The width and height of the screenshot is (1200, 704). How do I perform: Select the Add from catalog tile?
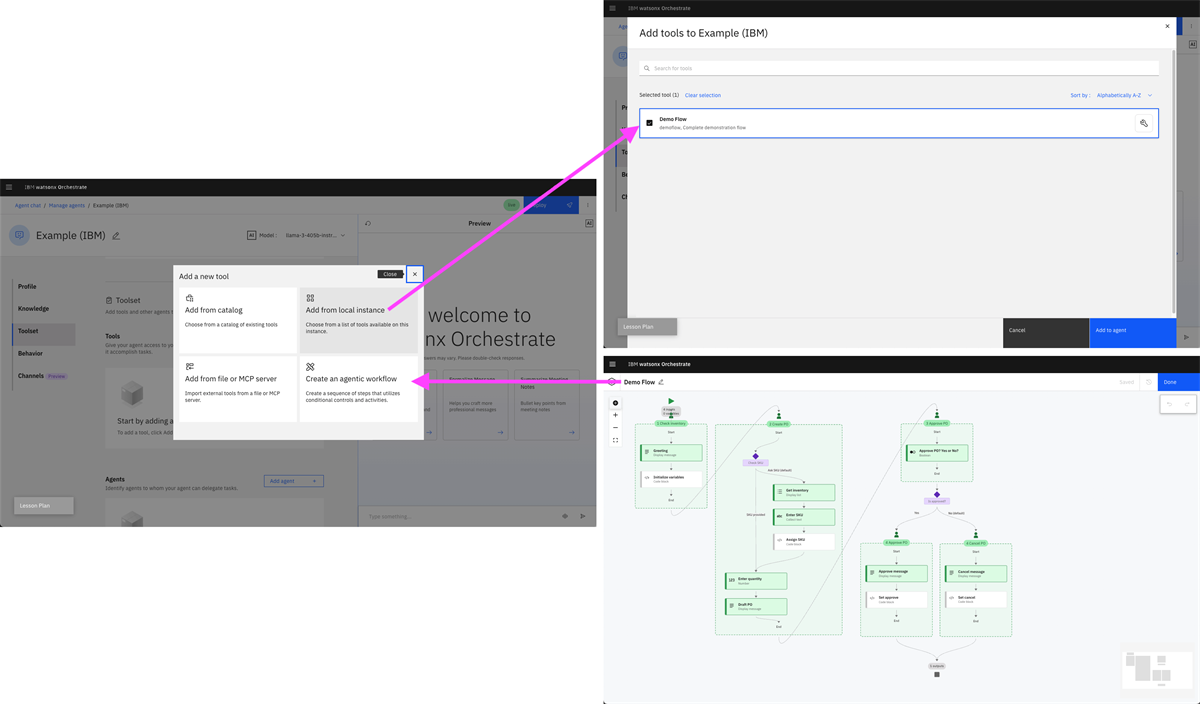tap(237, 320)
